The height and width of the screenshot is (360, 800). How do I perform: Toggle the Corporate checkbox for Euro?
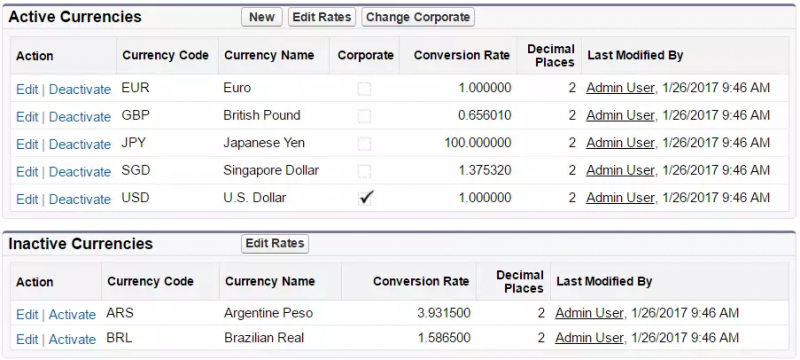point(364,89)
